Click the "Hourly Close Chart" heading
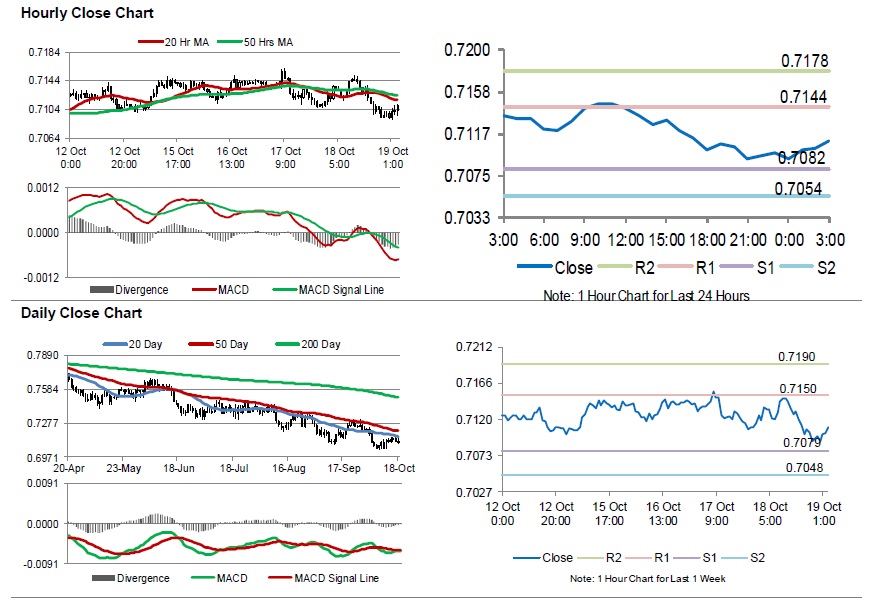Viewport: 873px width, 601px height. tap(87, 13)
